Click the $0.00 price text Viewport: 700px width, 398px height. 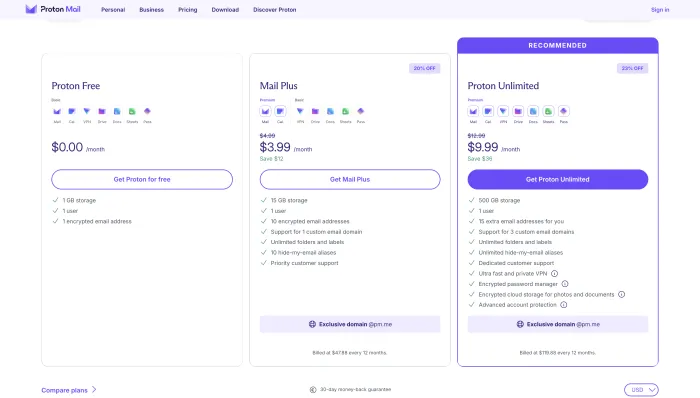[x=67, y=147]
